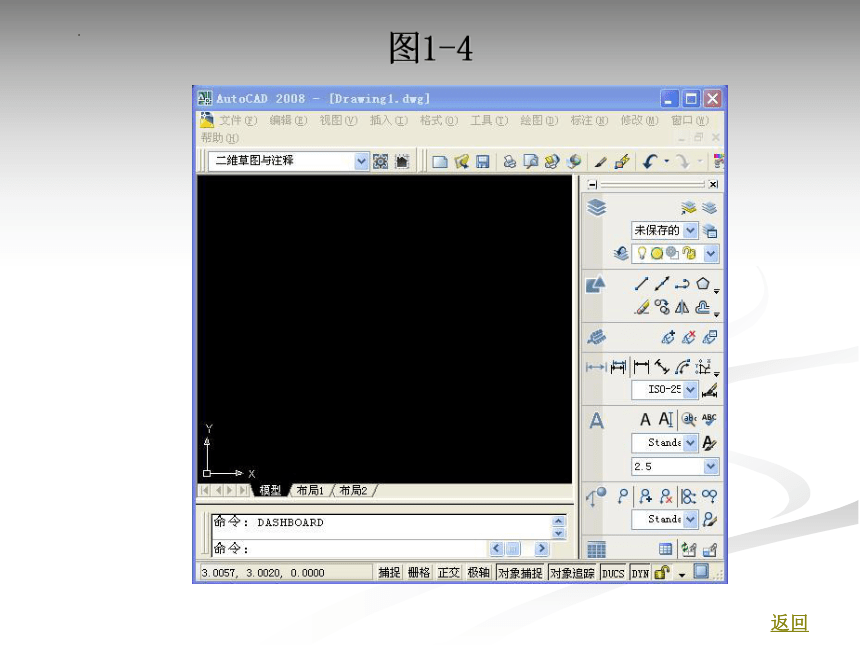Select the Offset tool in the dashboard
This screenshot has width=860, height=645.
[x=703, y=307]
